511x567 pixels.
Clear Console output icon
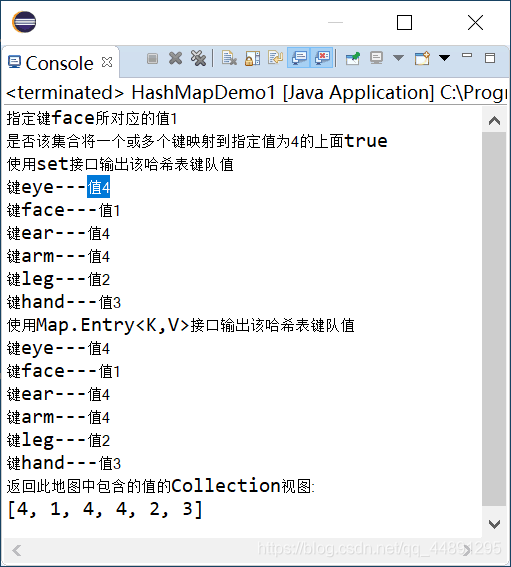pos(229,59)
